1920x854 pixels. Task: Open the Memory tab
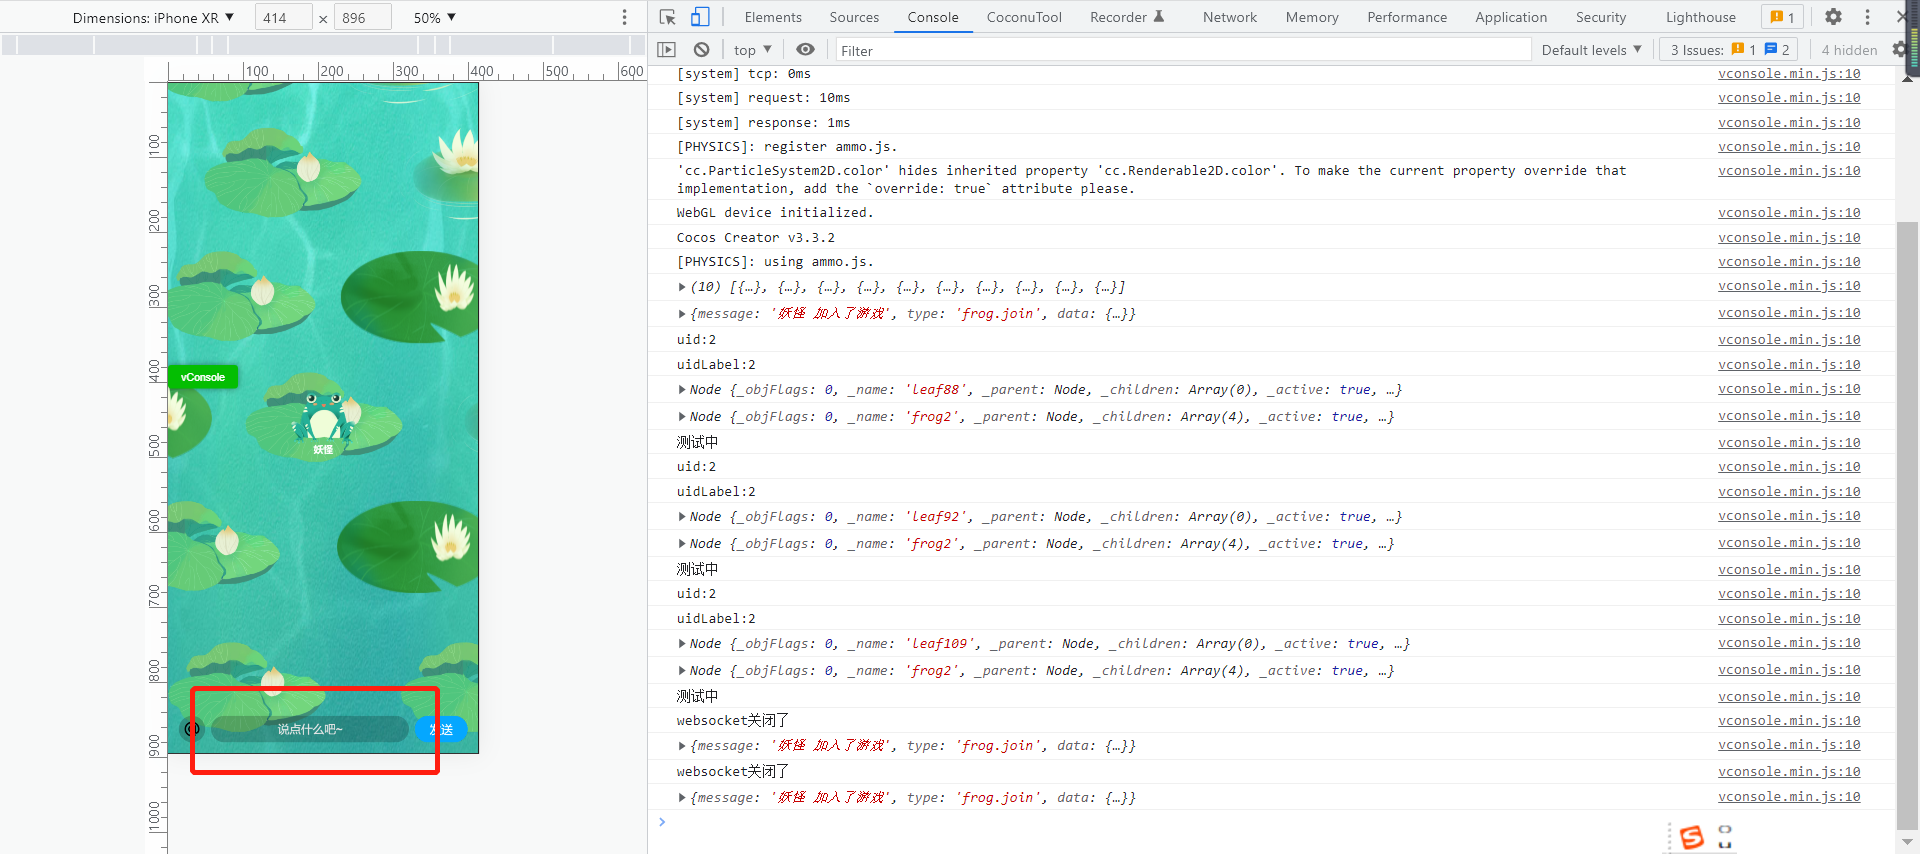(x=1312, y=17)
